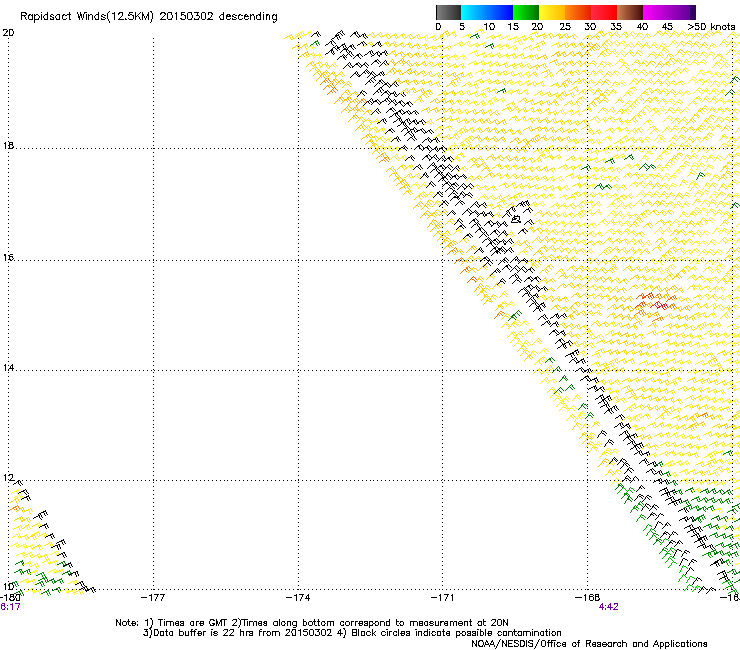Image resolution: width=740 pixels, height=650 pixels.
Task: Click the longitude label '-177' on the bottom axis
Action: (153, 598)
